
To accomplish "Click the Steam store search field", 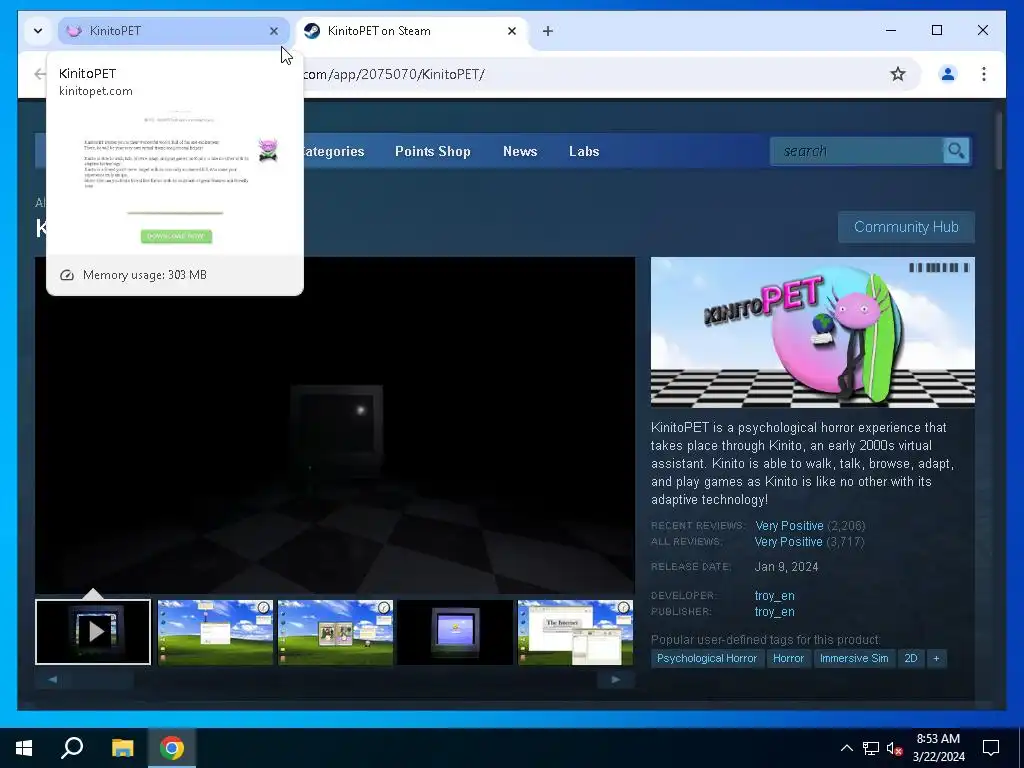I will point(857,151).
